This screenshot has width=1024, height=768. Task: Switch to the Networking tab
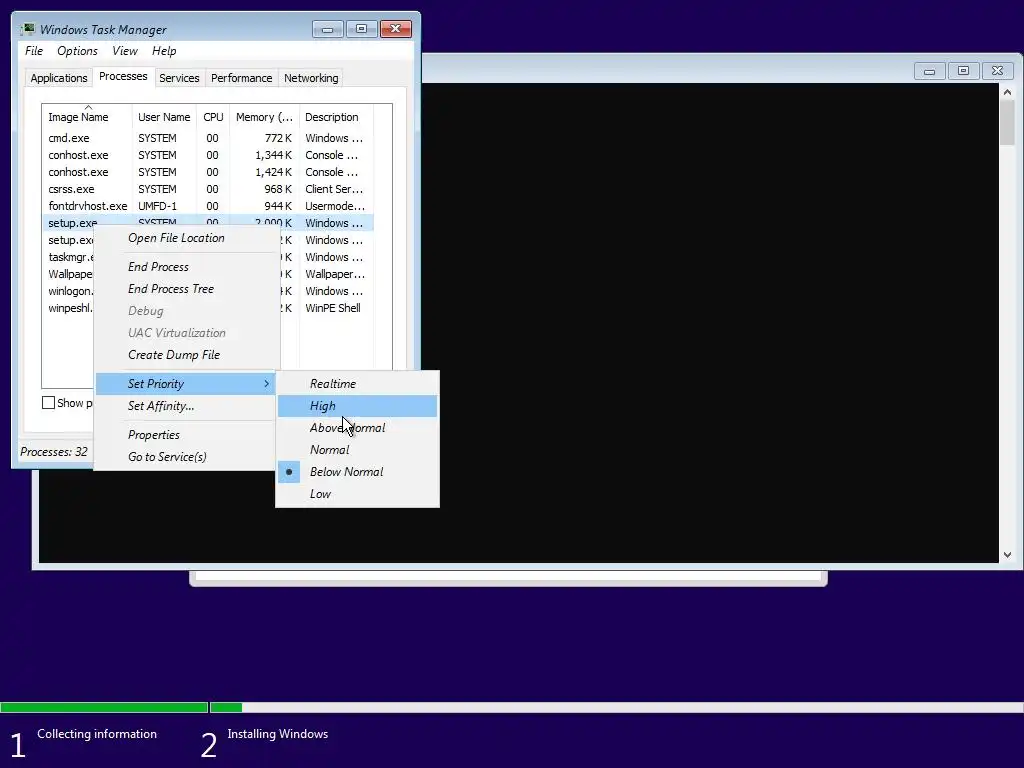[311, 78]
